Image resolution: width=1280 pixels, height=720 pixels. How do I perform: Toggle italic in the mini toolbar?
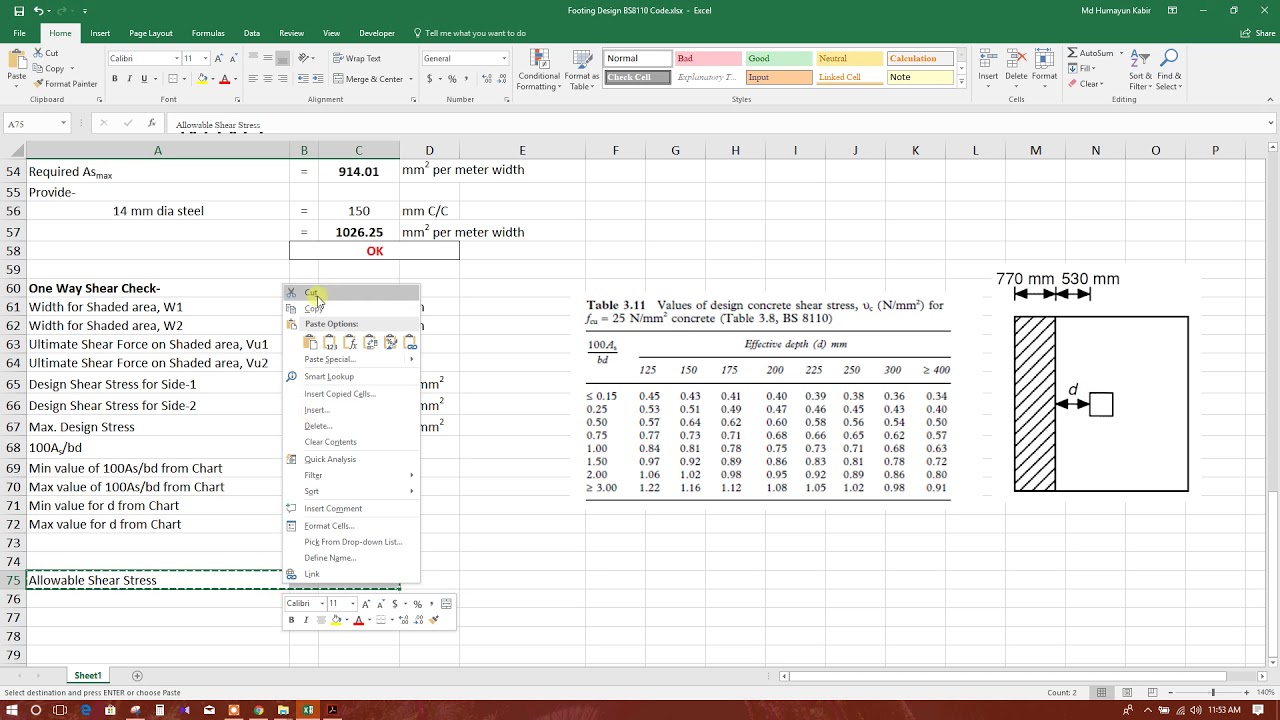(305, 618)
